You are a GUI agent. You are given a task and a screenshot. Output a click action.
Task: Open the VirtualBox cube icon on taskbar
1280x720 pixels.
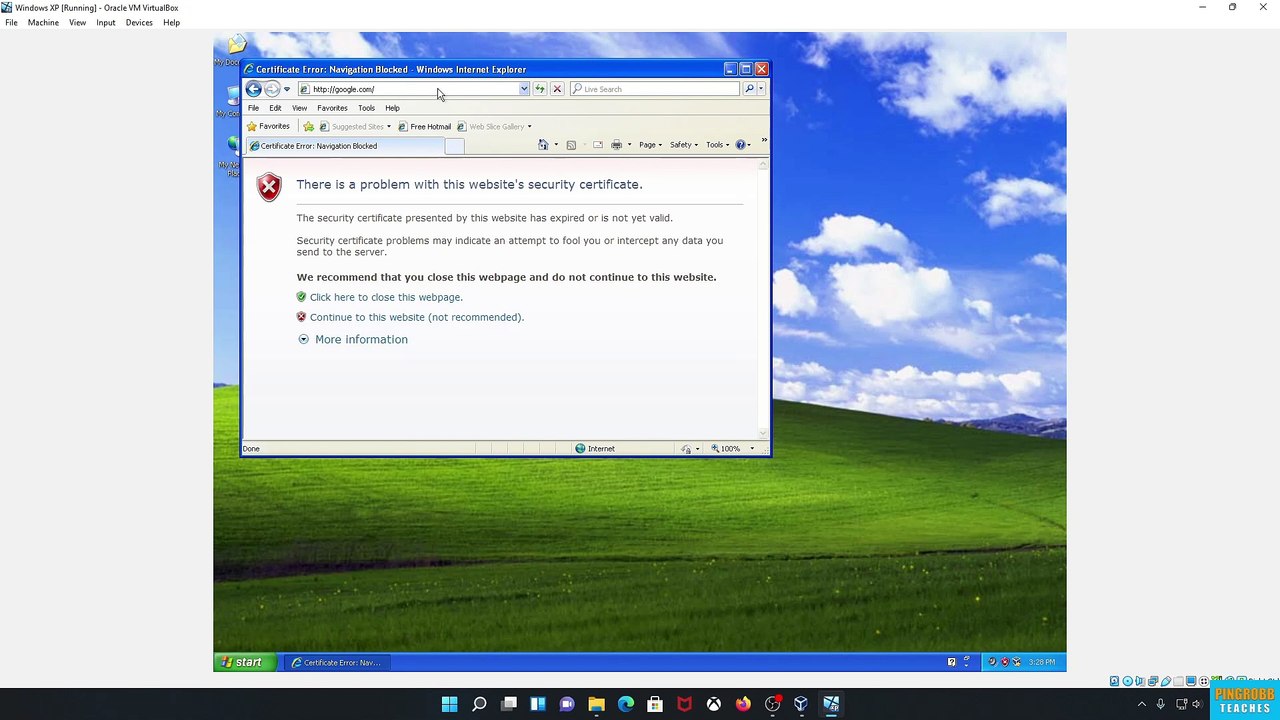(x=801, y=704)
